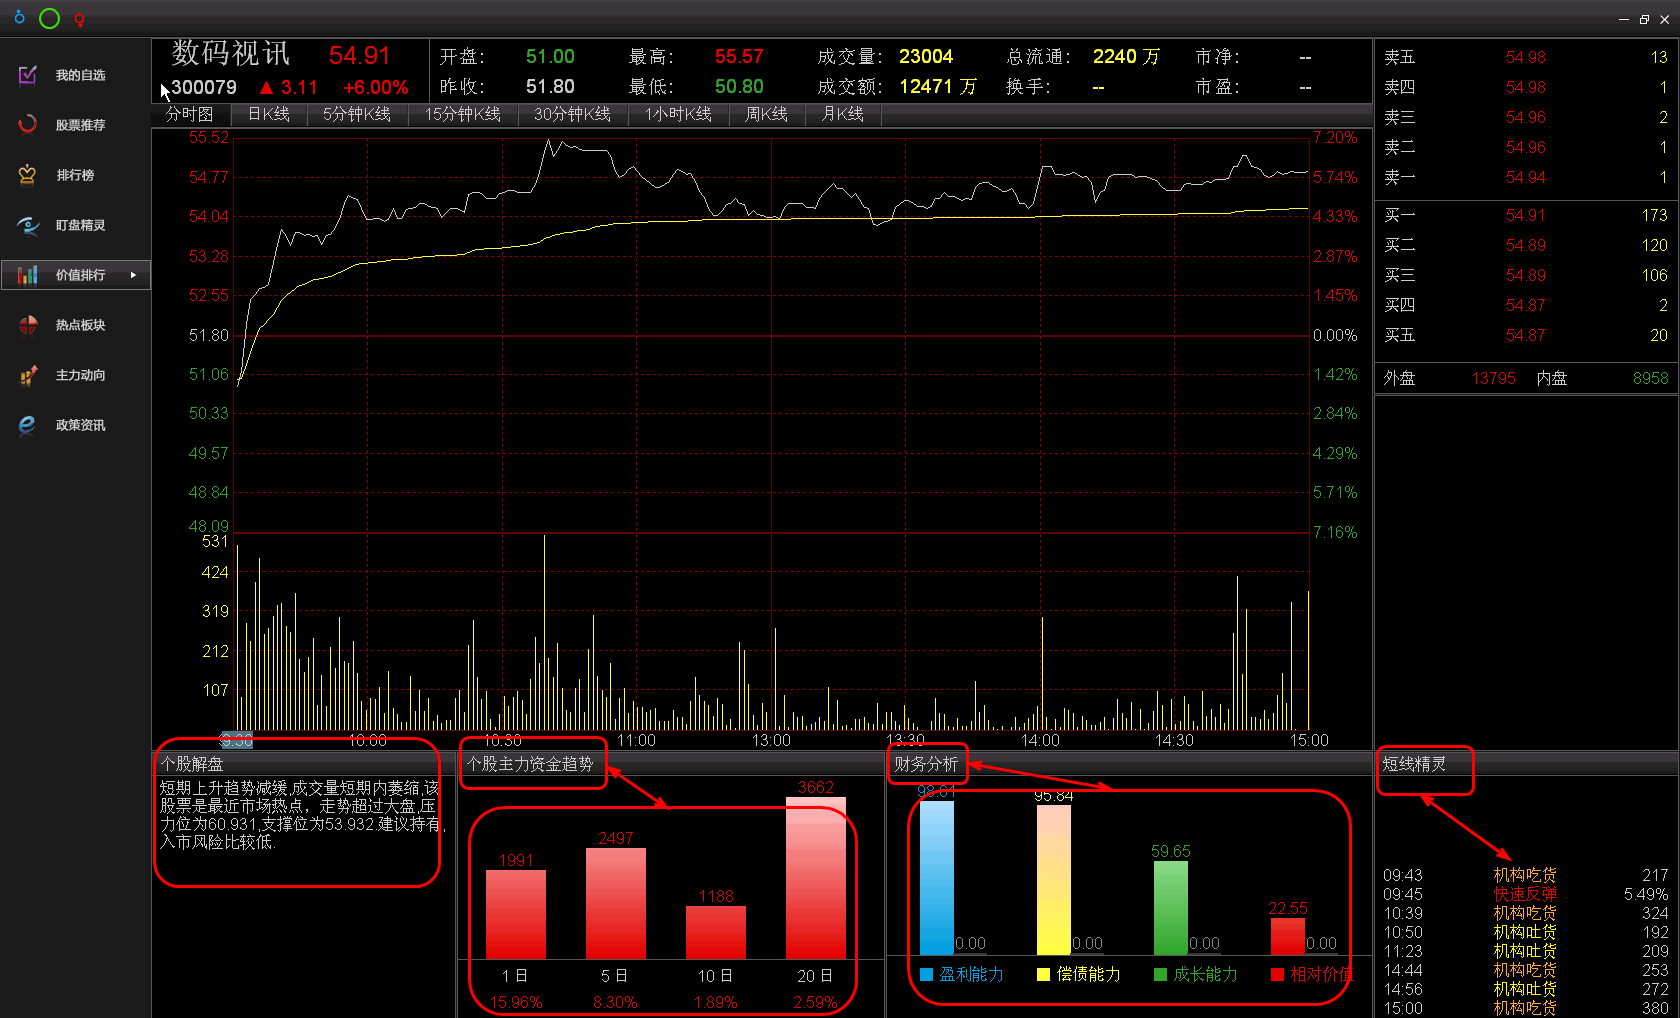Click the current price 54.91 in header
This screenshot has width=1680, height=1018.
tap(359, 56)
